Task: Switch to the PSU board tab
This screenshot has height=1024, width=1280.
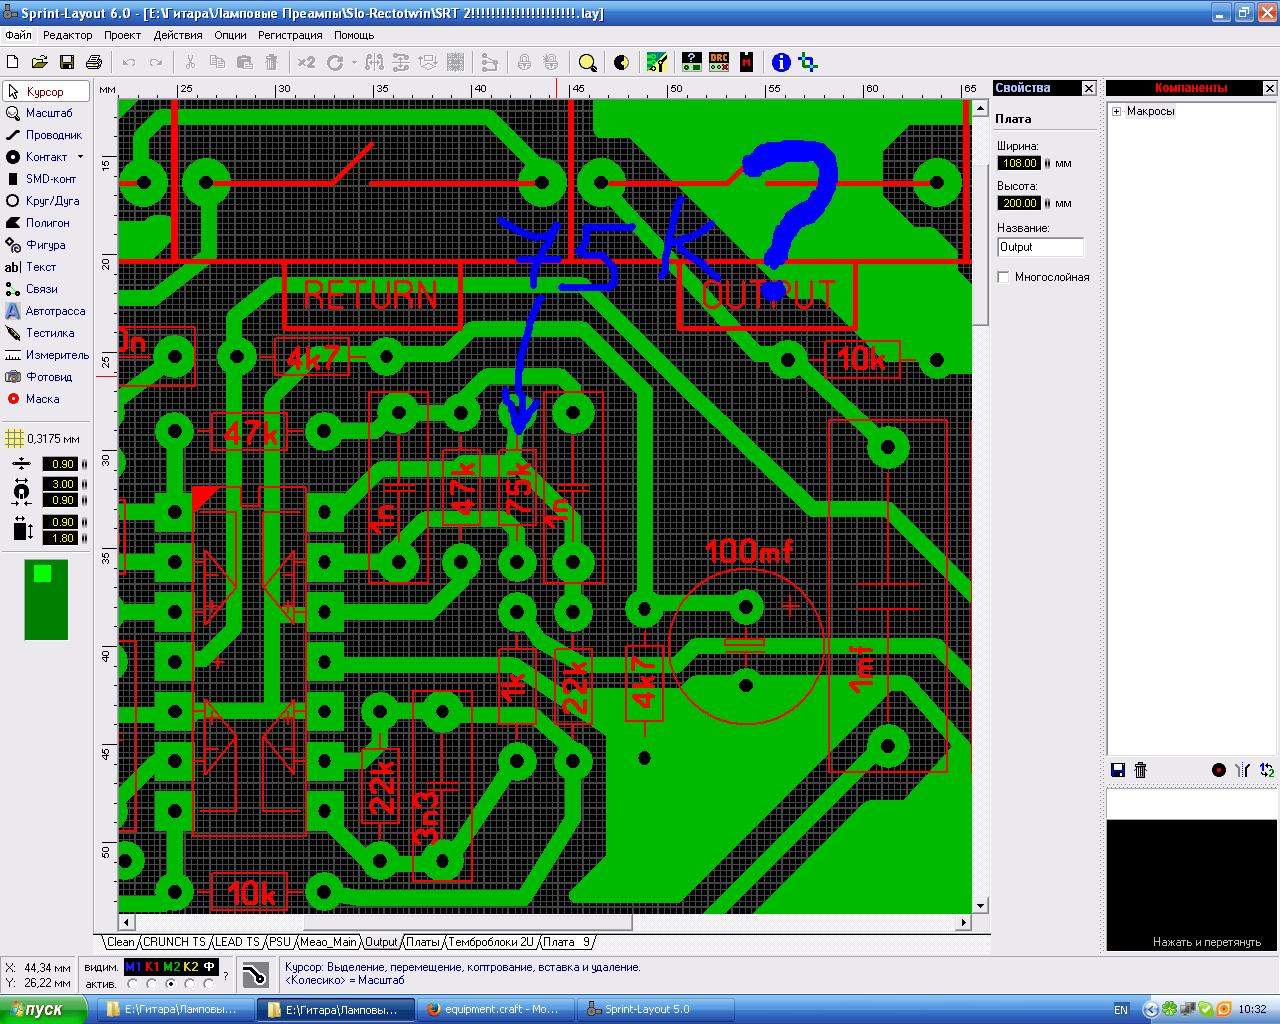Action: (x=280, y=942)
